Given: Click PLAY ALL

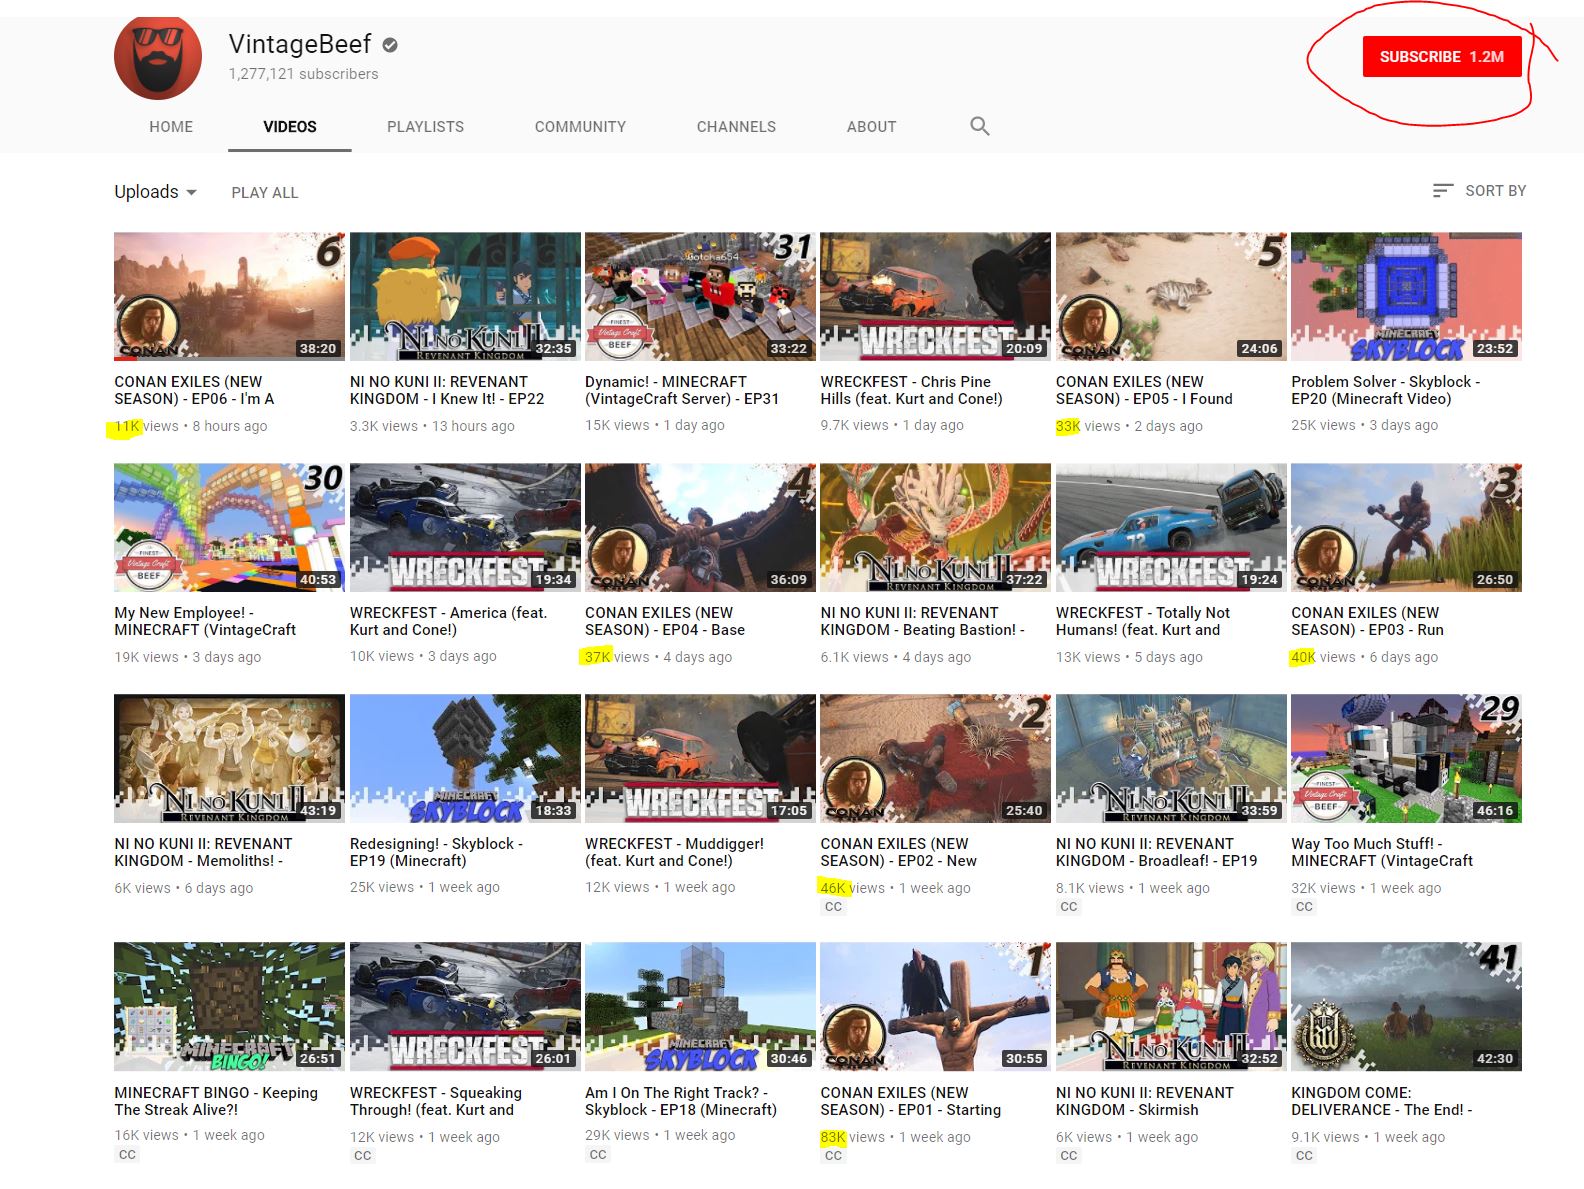Looking at the screenshot, I should pos(265,193).
